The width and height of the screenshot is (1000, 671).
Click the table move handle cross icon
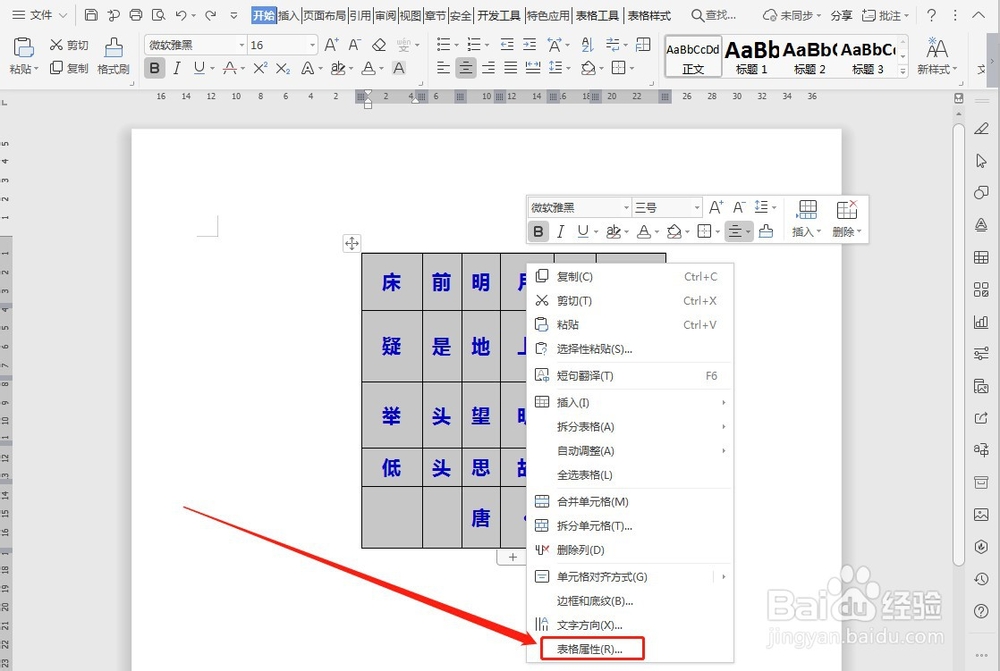tap(352, 243)
